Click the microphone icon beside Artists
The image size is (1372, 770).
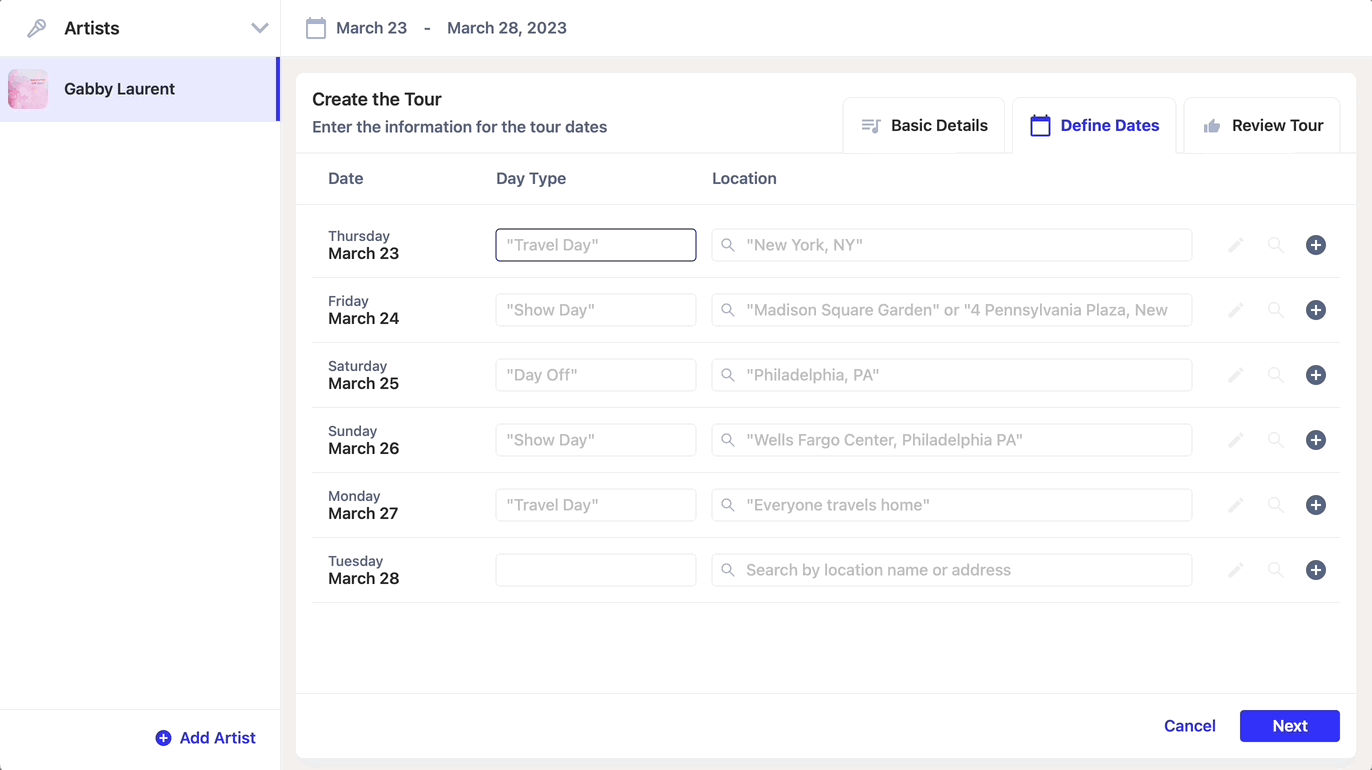[37, 28]
